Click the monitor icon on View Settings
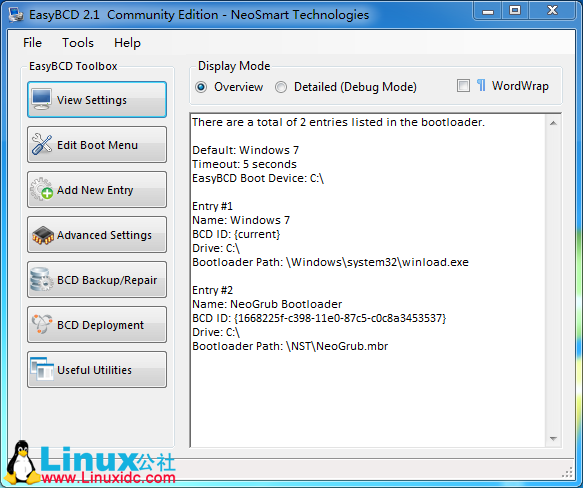 tap(41, 99)
